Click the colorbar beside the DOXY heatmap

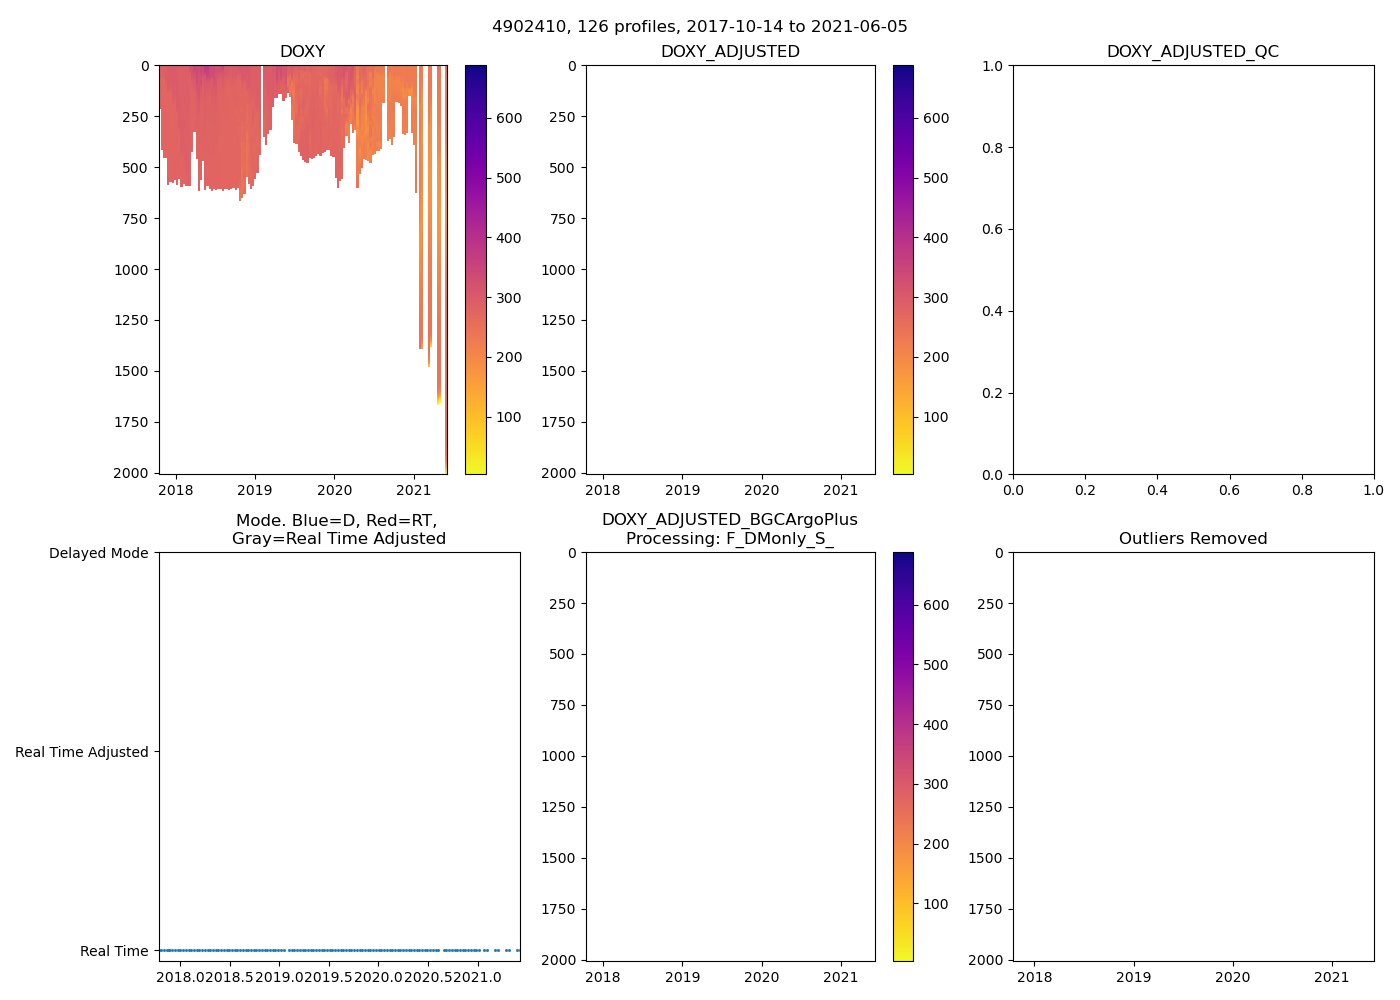pyautogui.click(x=476, y=270)
